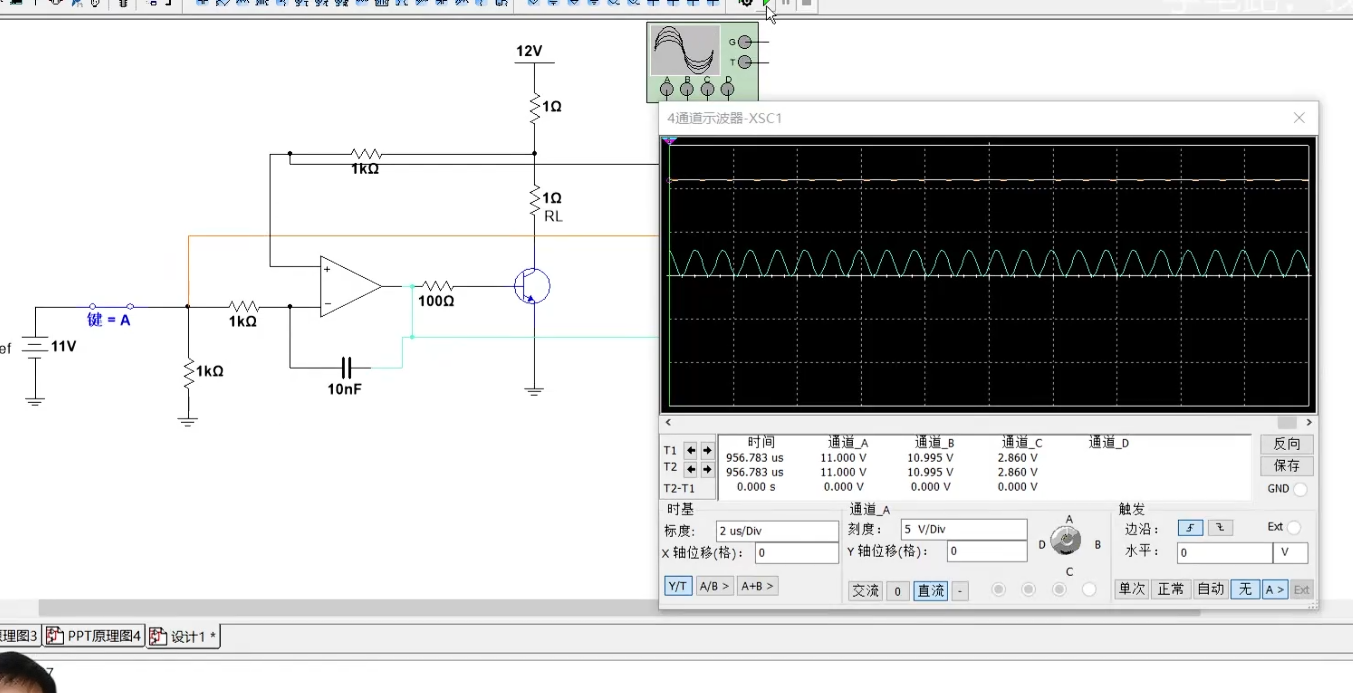Click the channel selector rotary knob
Image resolution: width=1353 pixels, height=693 pixels.
[x=1067, y=542]
